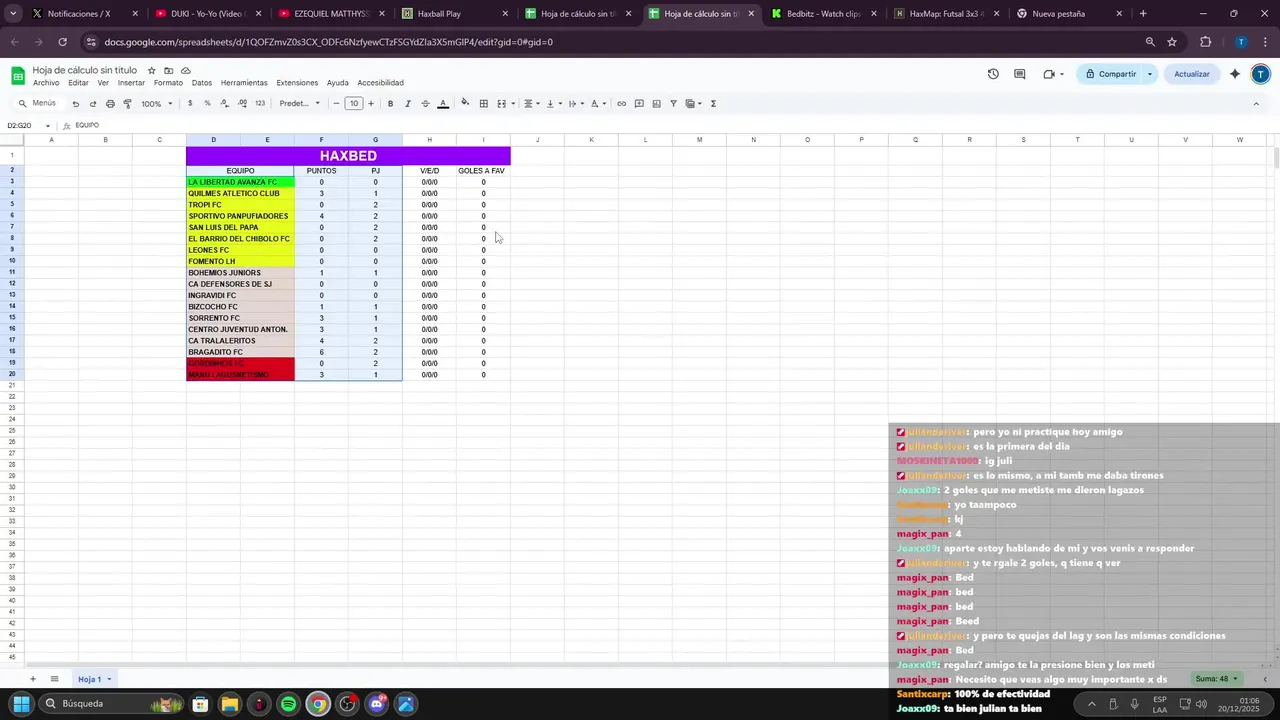
Task: Expand the Compartir dropdown arrow
Action: tap(1150, 74)
